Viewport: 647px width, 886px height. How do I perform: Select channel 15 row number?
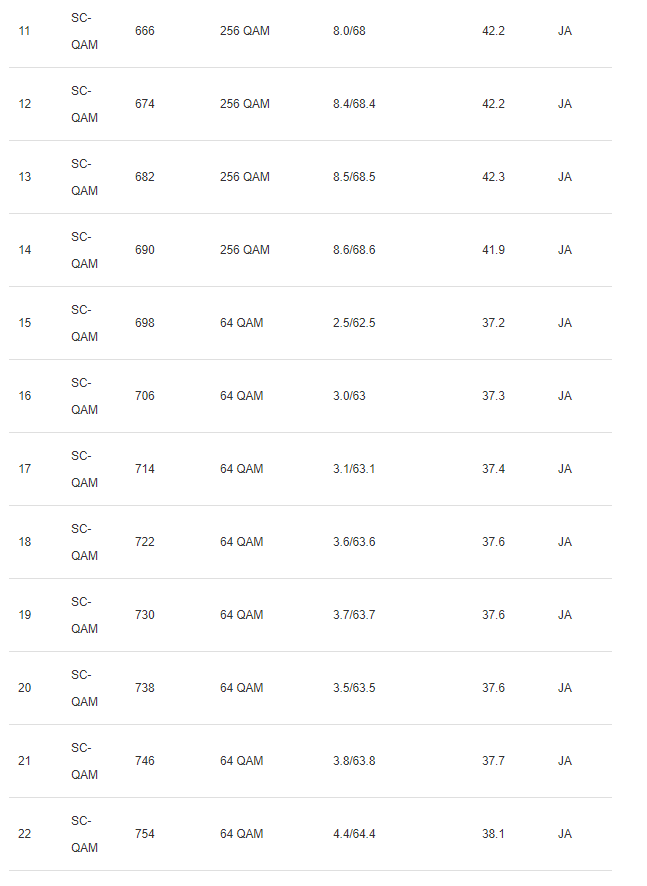(x=24, y=323)
